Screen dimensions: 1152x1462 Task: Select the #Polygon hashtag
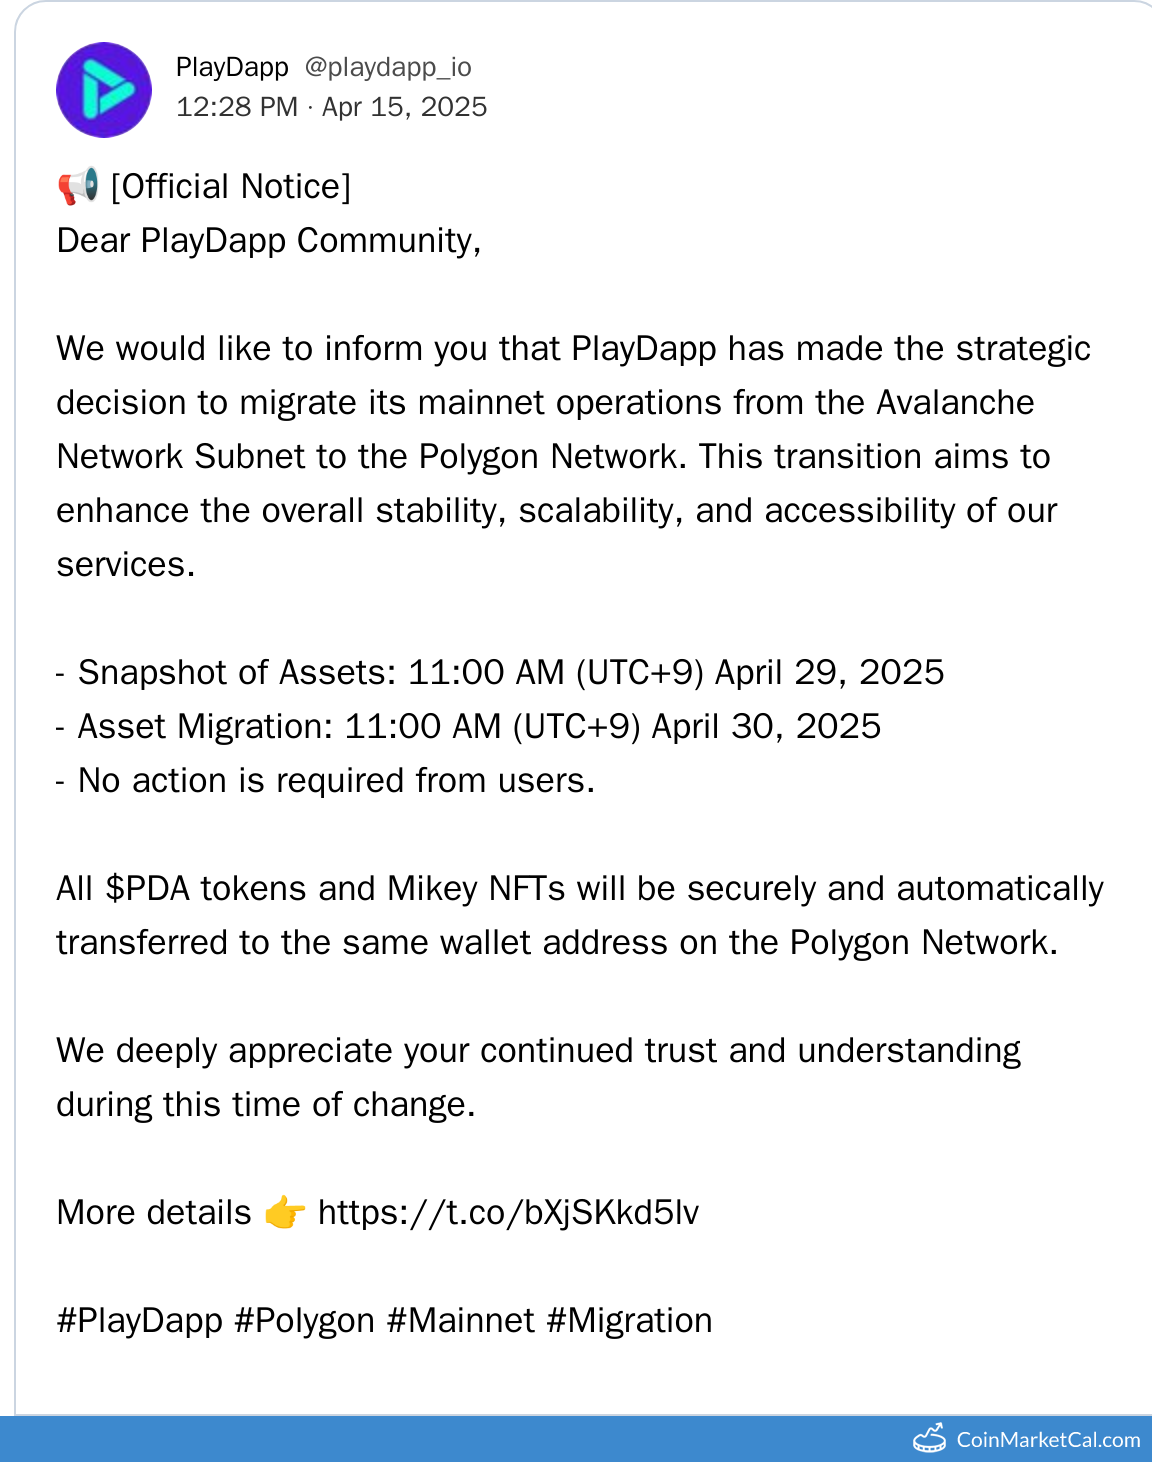[x=304, y=1320]
